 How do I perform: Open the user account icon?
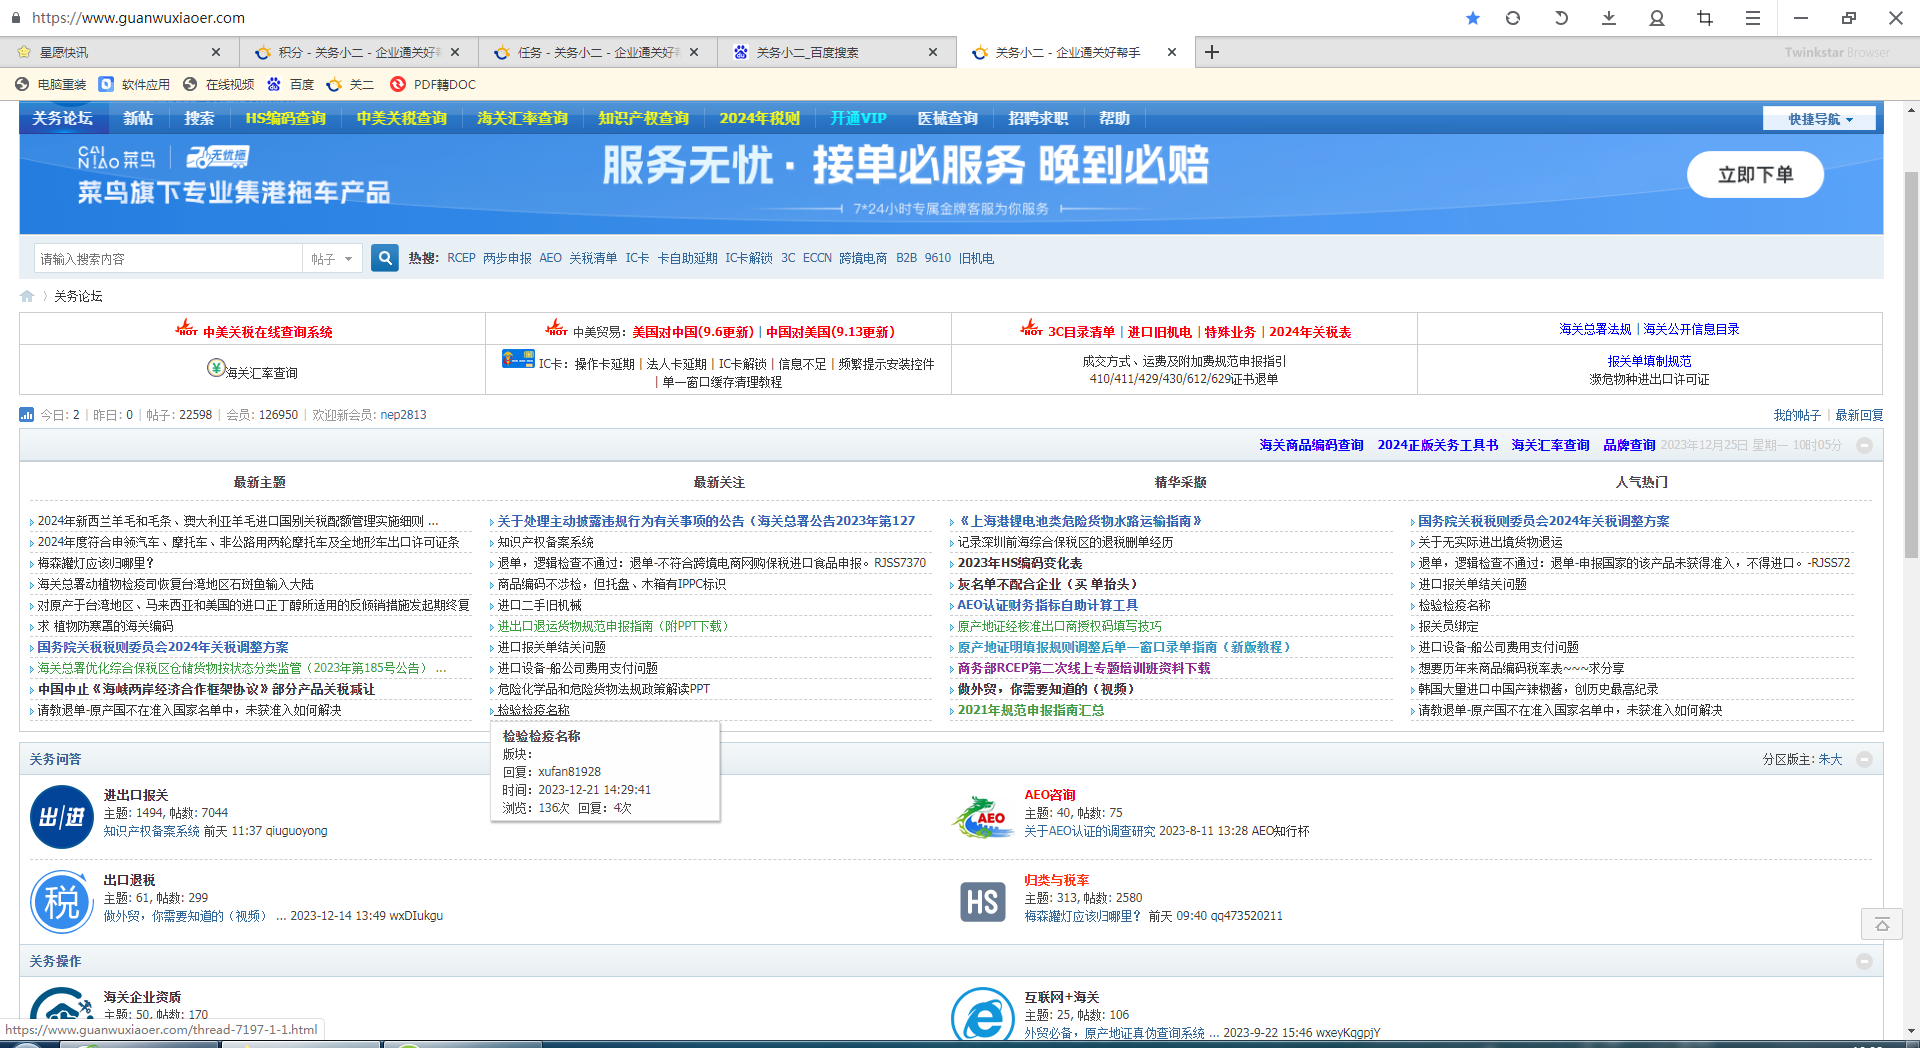(x=1657, y=18)
